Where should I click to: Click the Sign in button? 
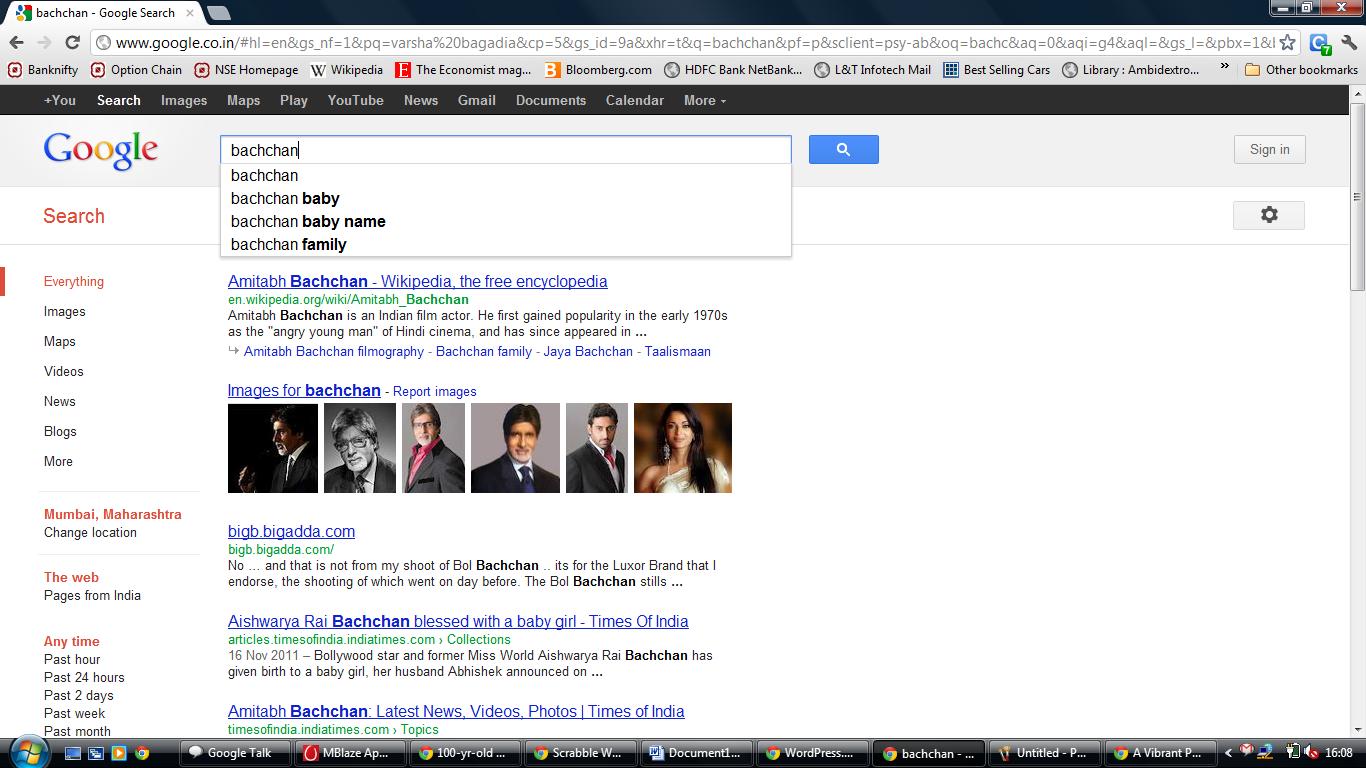[x=1269, y=150]
